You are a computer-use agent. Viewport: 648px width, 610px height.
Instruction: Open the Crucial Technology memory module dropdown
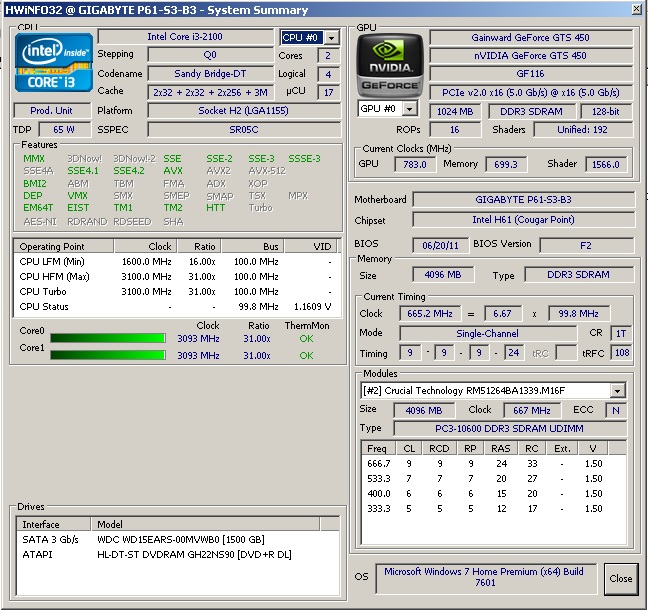617,391
